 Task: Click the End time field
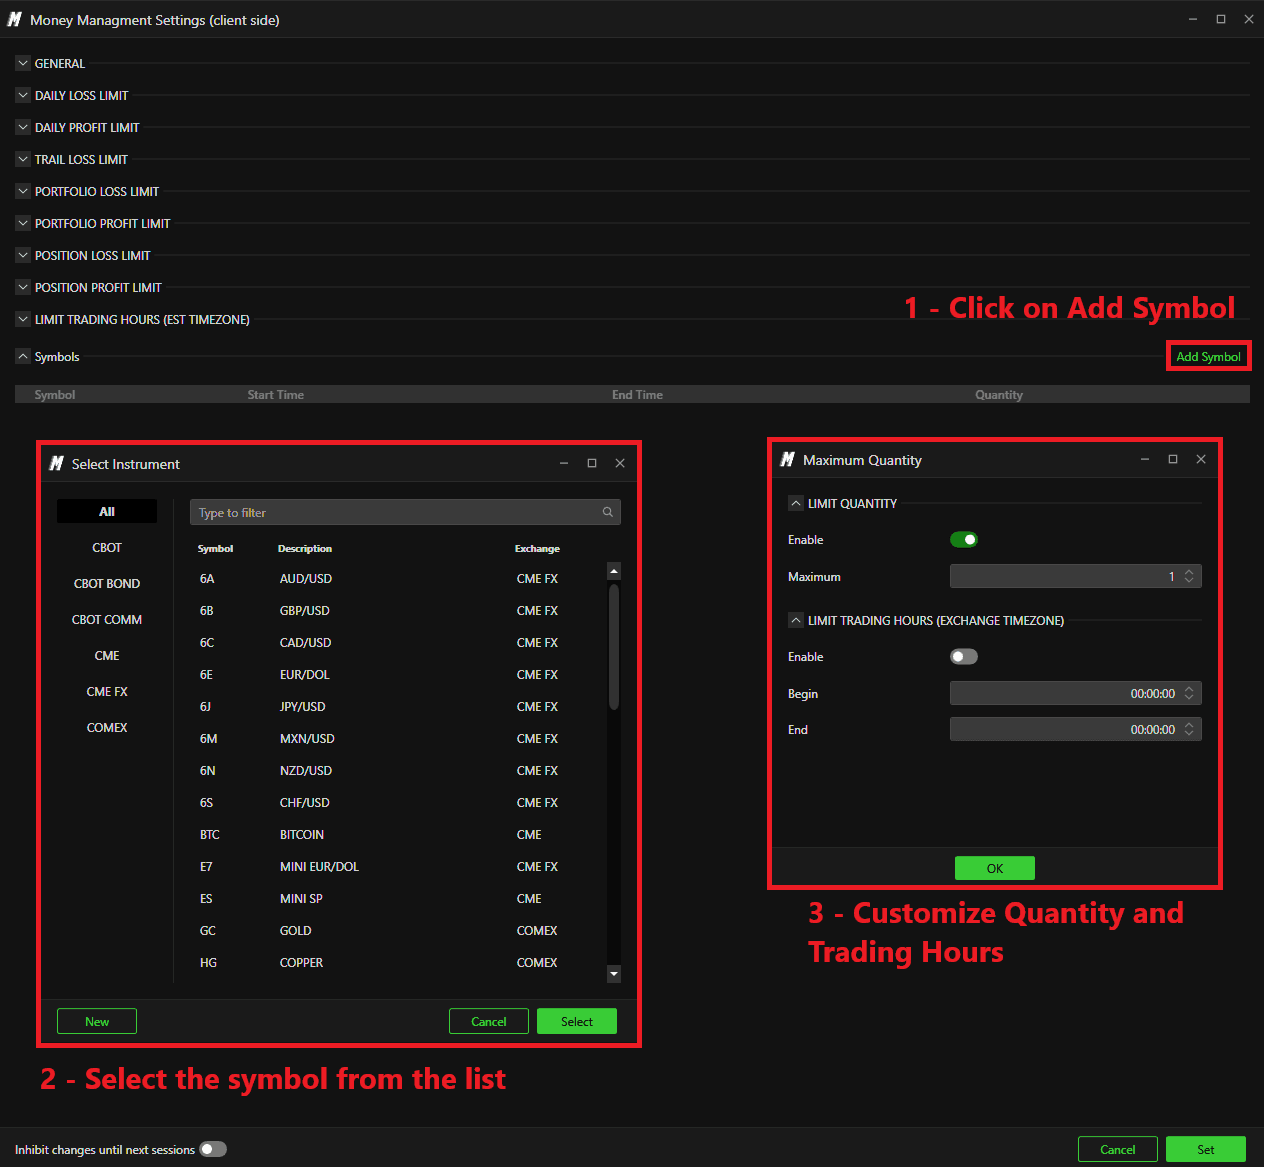tap(1075, 729)
